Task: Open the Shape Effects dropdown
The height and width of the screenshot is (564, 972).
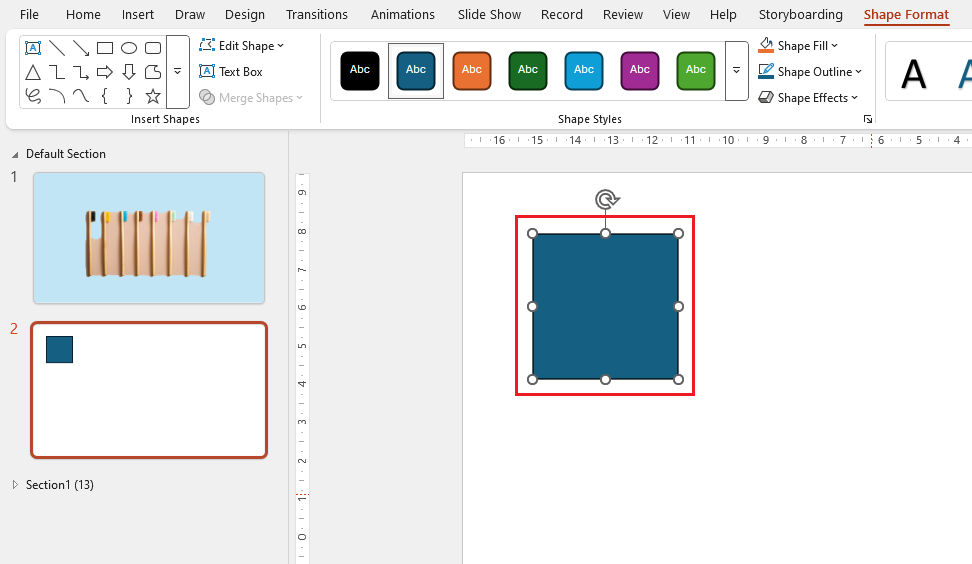Action: coord(808,98)
